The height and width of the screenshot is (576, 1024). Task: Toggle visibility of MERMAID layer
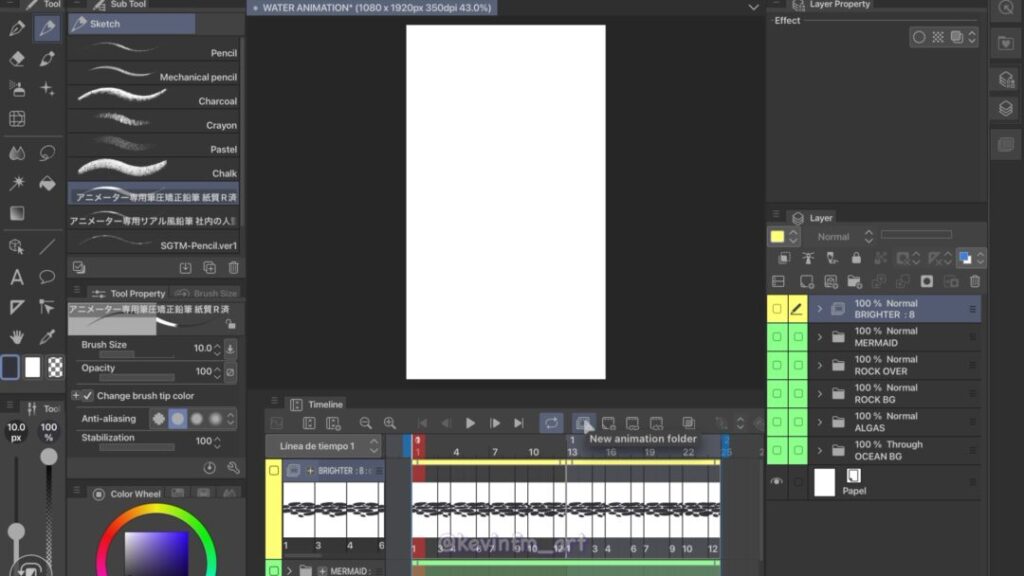776,337
